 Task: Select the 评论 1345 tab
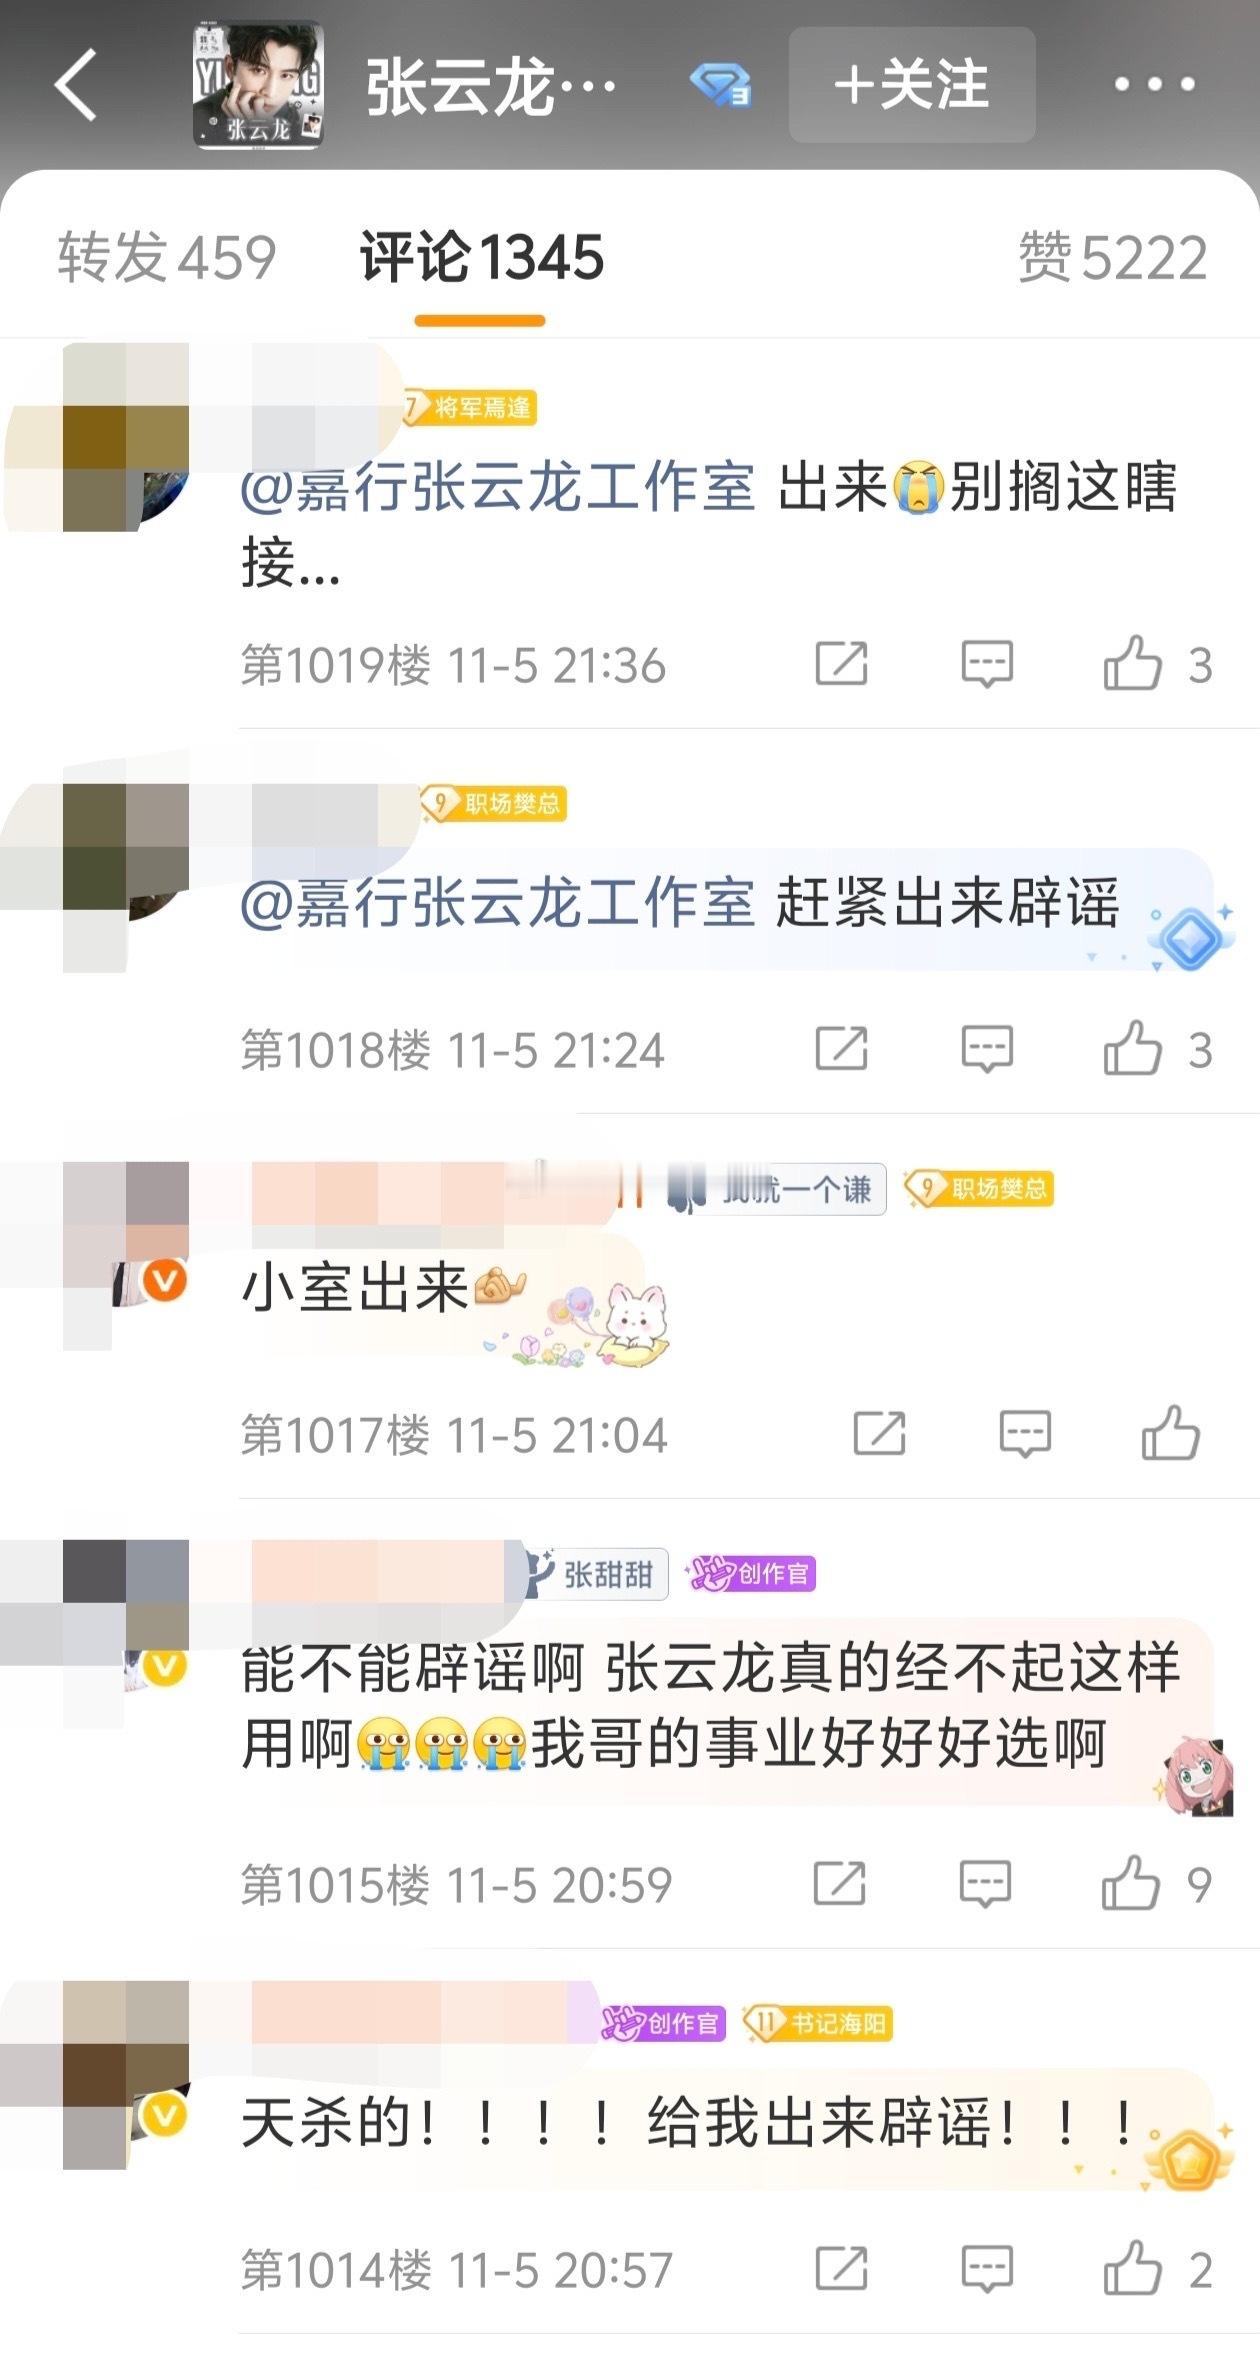tap(481, 258)
